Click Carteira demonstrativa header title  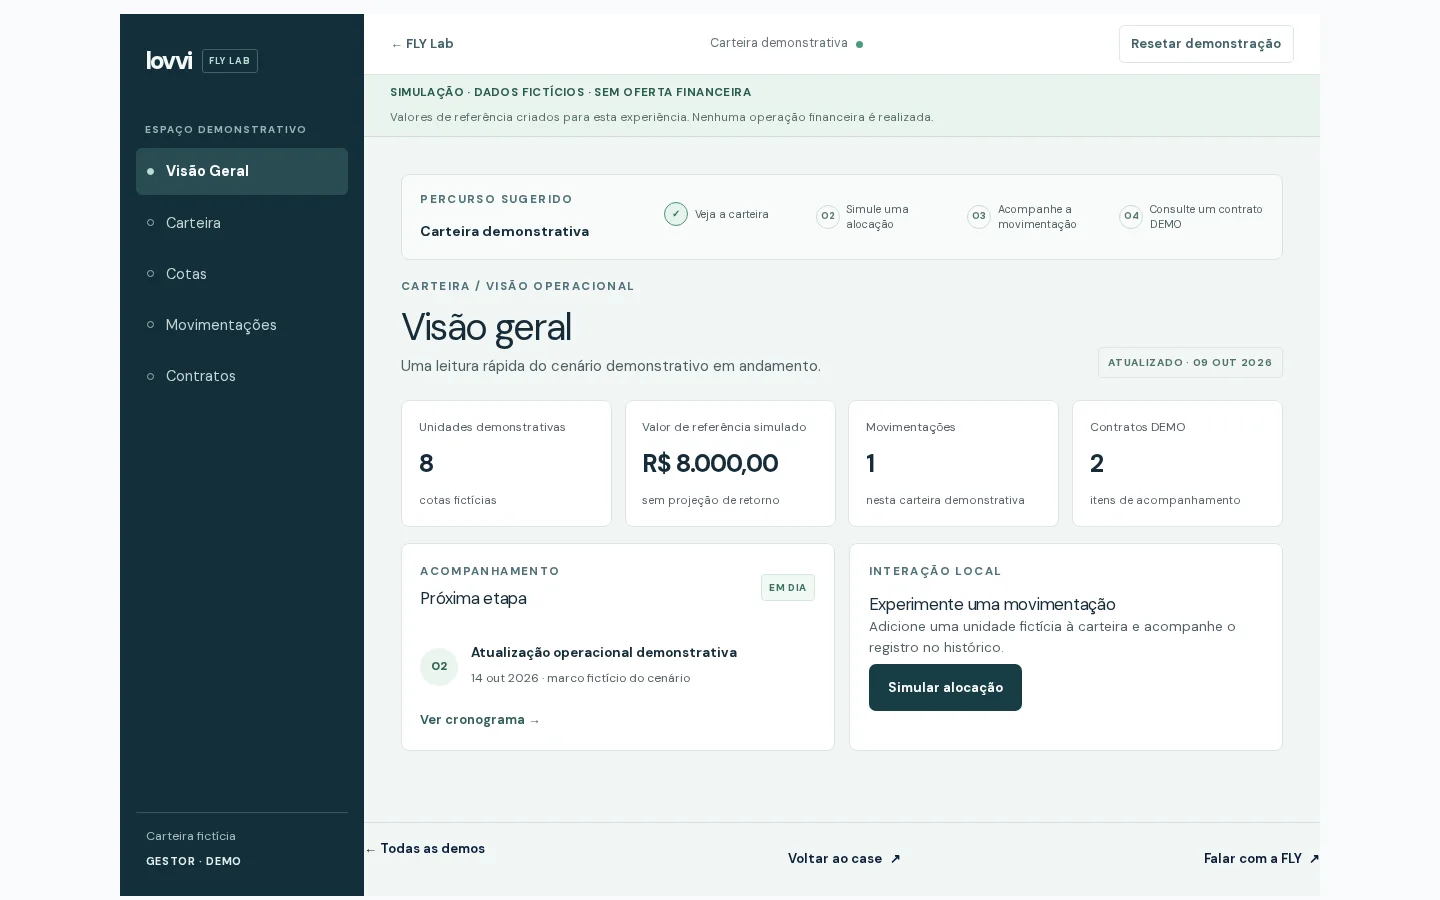[779, 43]
